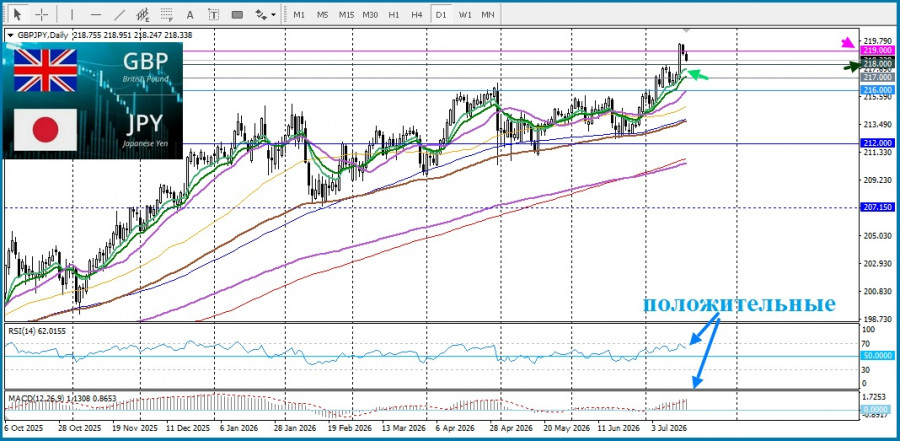Screen dimensions: 900x441
Task: Switch to the M1 timeframe
Action: pyautogui.click(x=299, y=15)
